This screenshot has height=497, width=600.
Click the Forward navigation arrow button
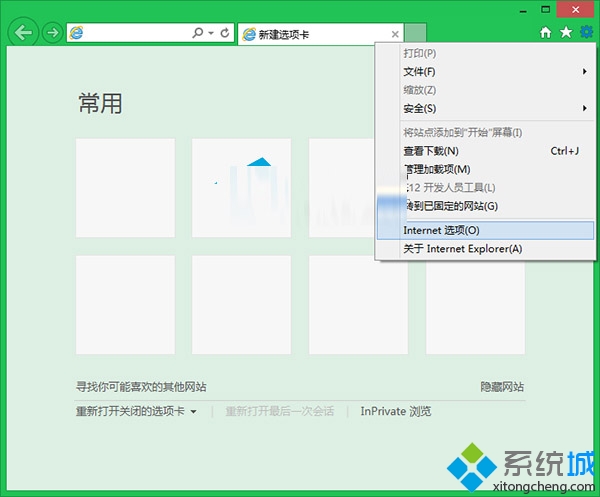52,33
